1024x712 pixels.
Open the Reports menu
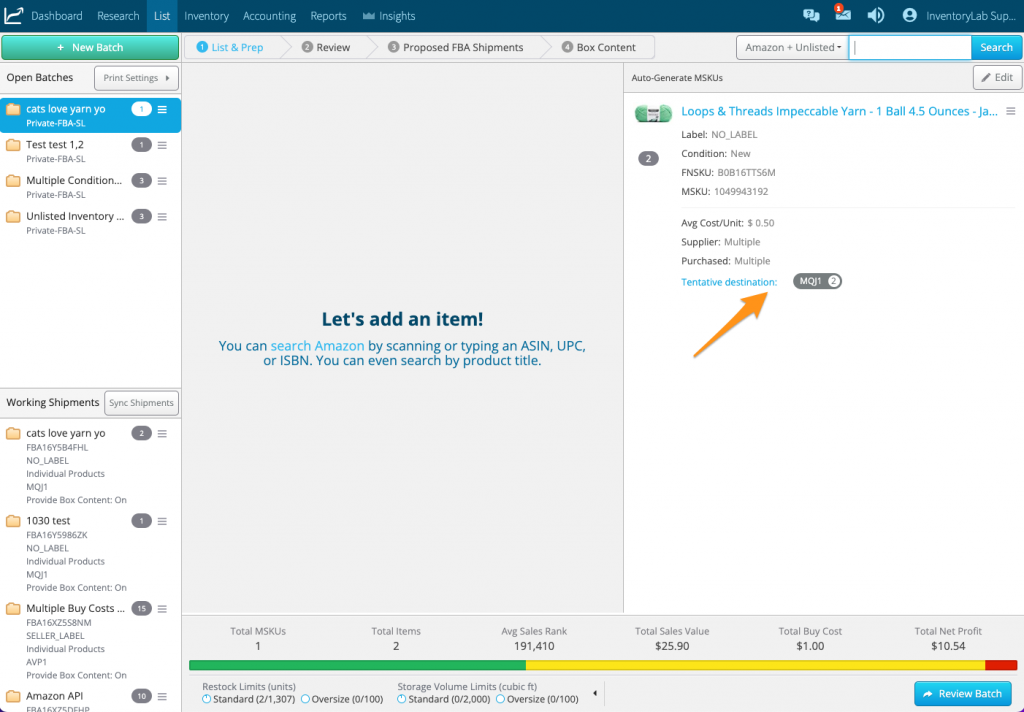pos(328,16)
